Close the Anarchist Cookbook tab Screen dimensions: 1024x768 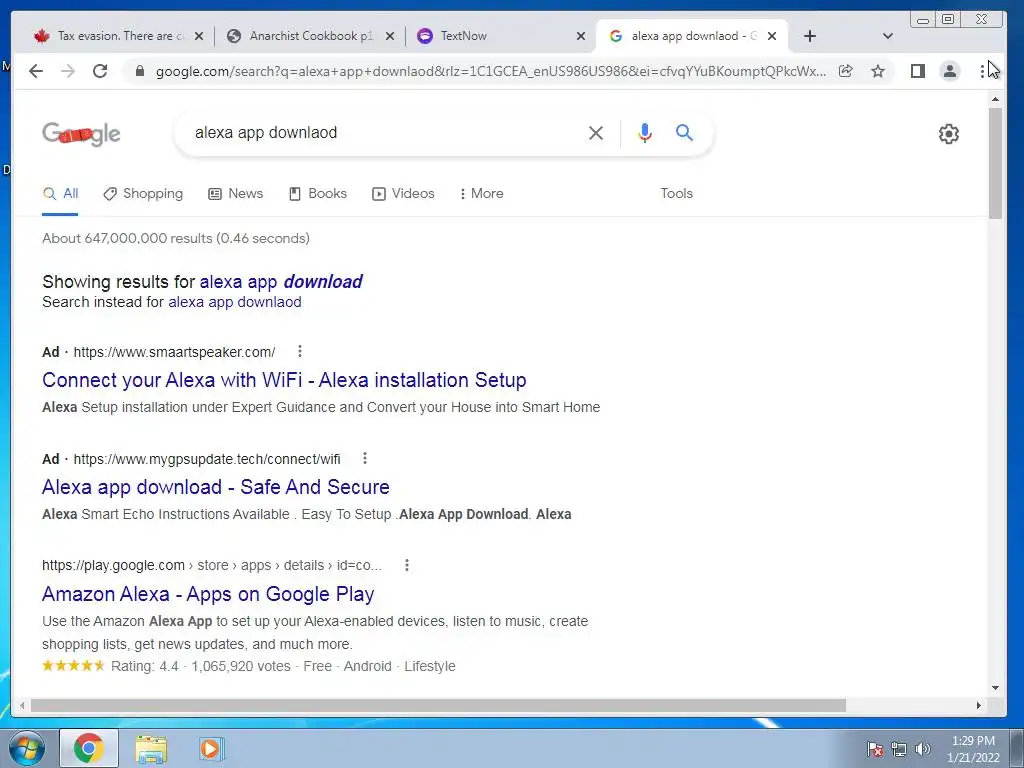pyautogui.click(x=390, y=36)
